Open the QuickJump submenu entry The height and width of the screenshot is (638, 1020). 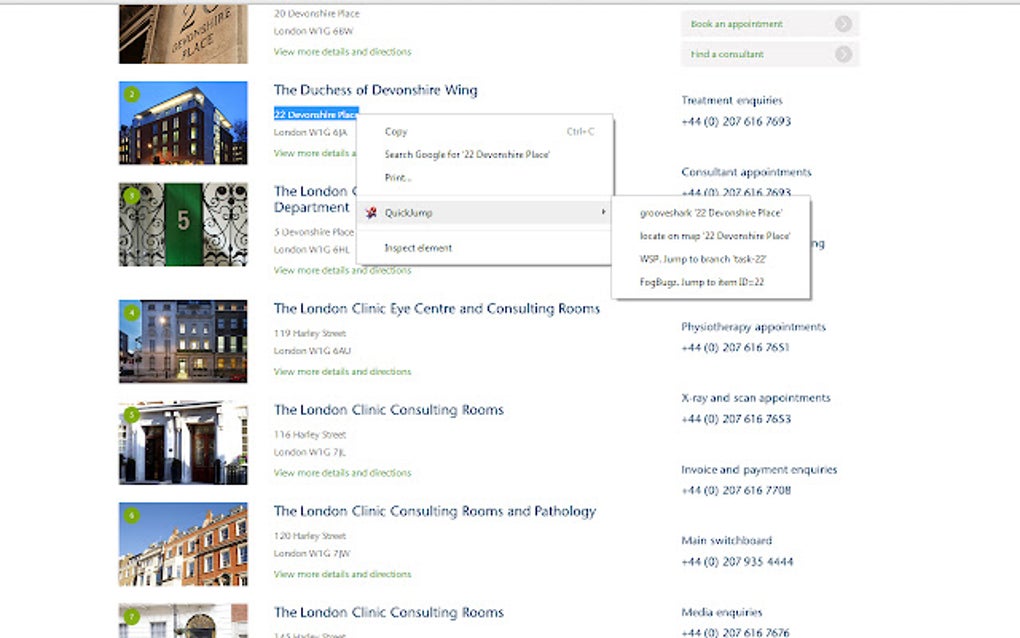485,213
